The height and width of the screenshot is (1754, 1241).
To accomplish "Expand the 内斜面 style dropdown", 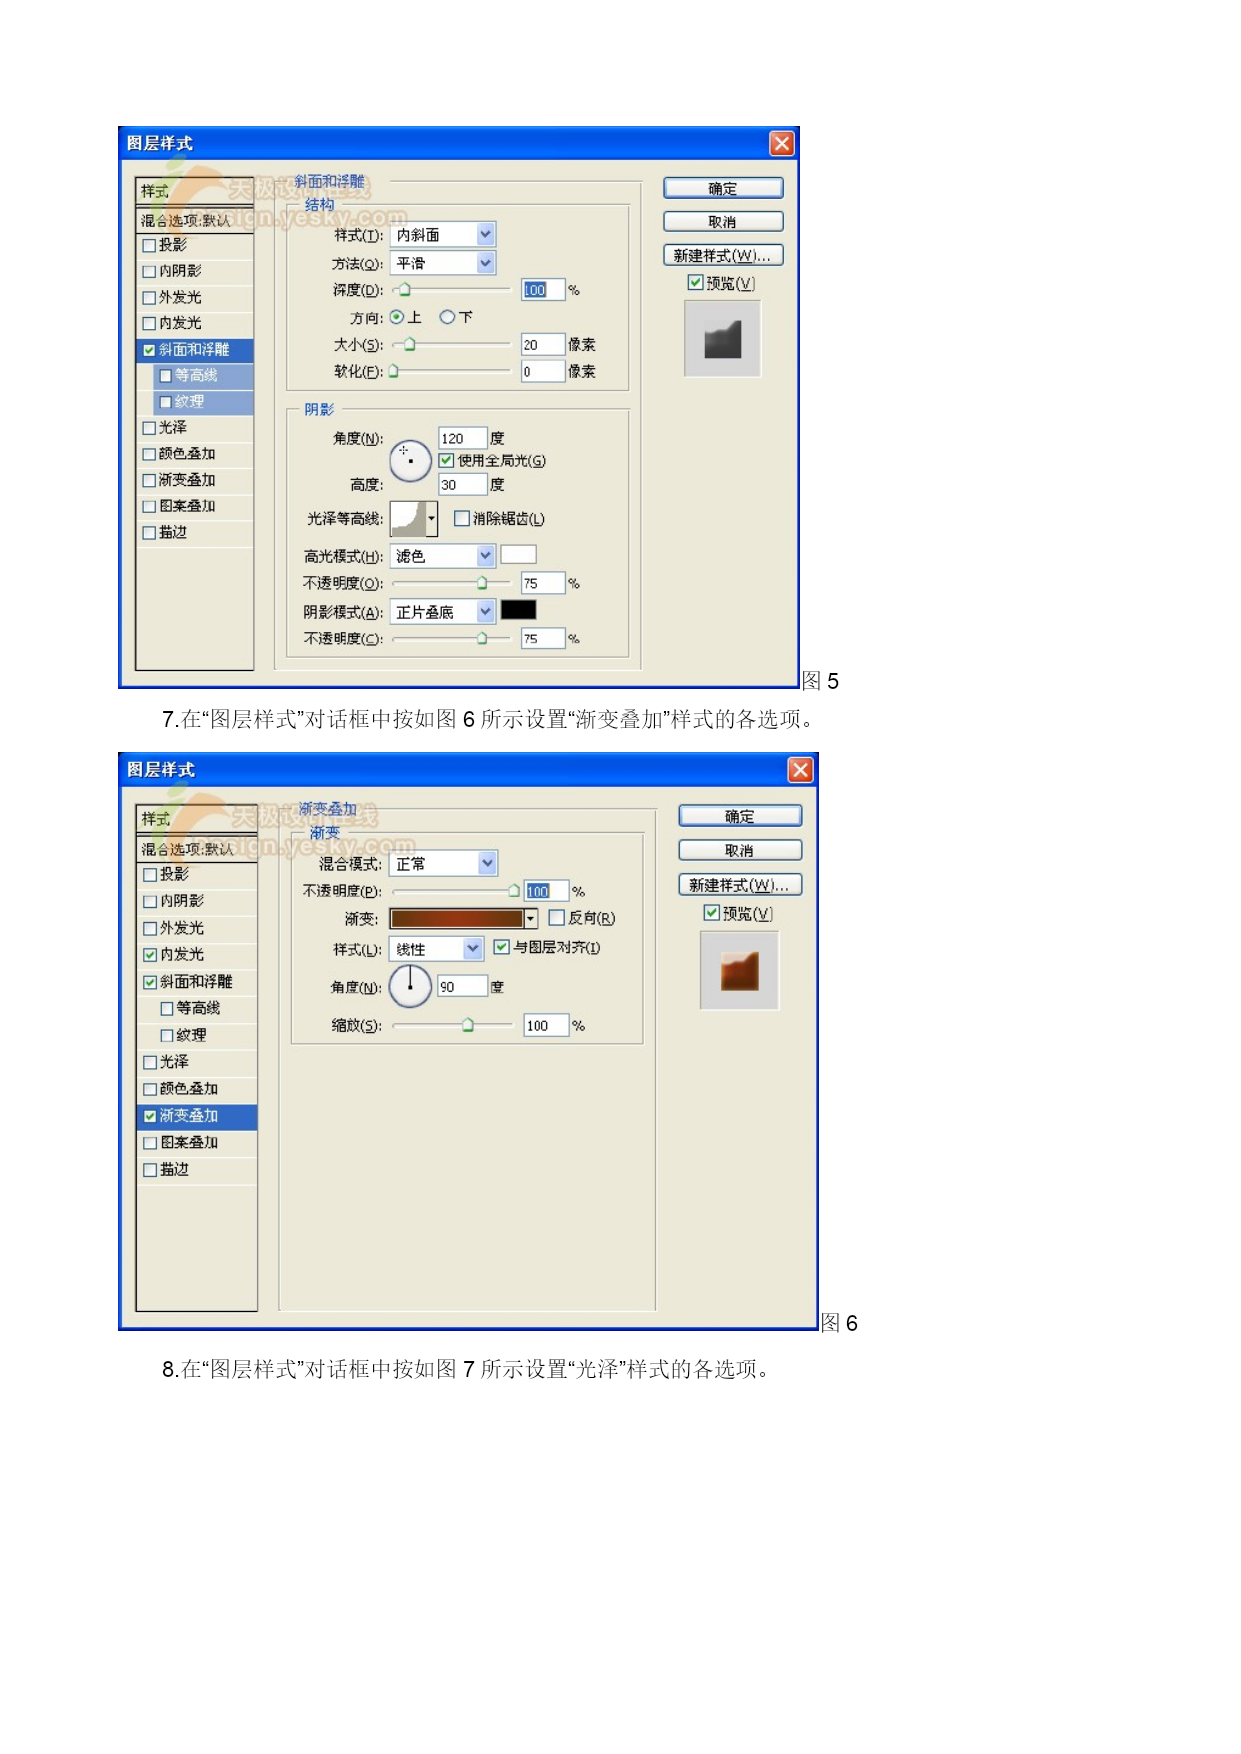I will (485, 235).
